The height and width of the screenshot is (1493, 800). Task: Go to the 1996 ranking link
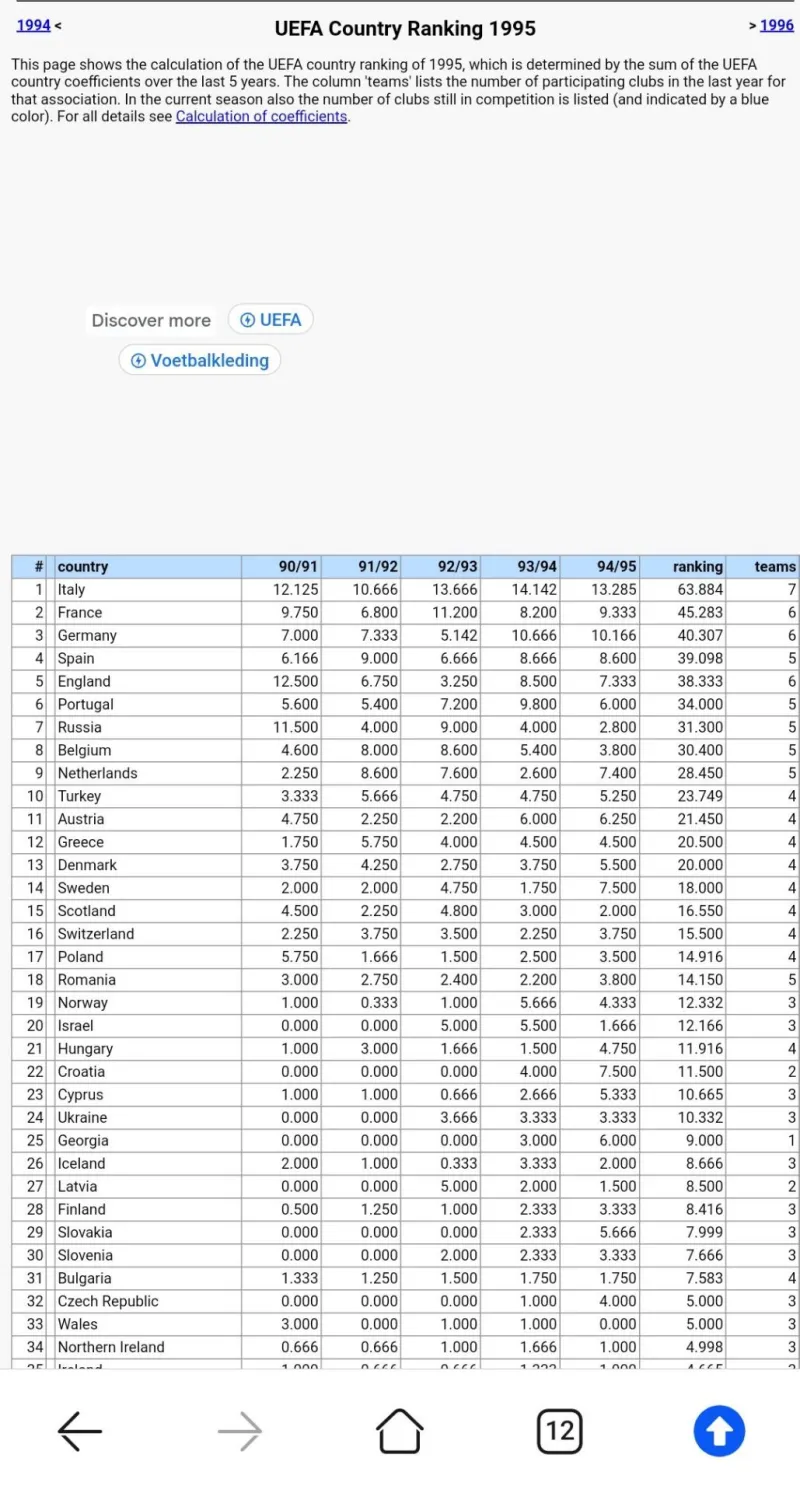coord(777,25)
